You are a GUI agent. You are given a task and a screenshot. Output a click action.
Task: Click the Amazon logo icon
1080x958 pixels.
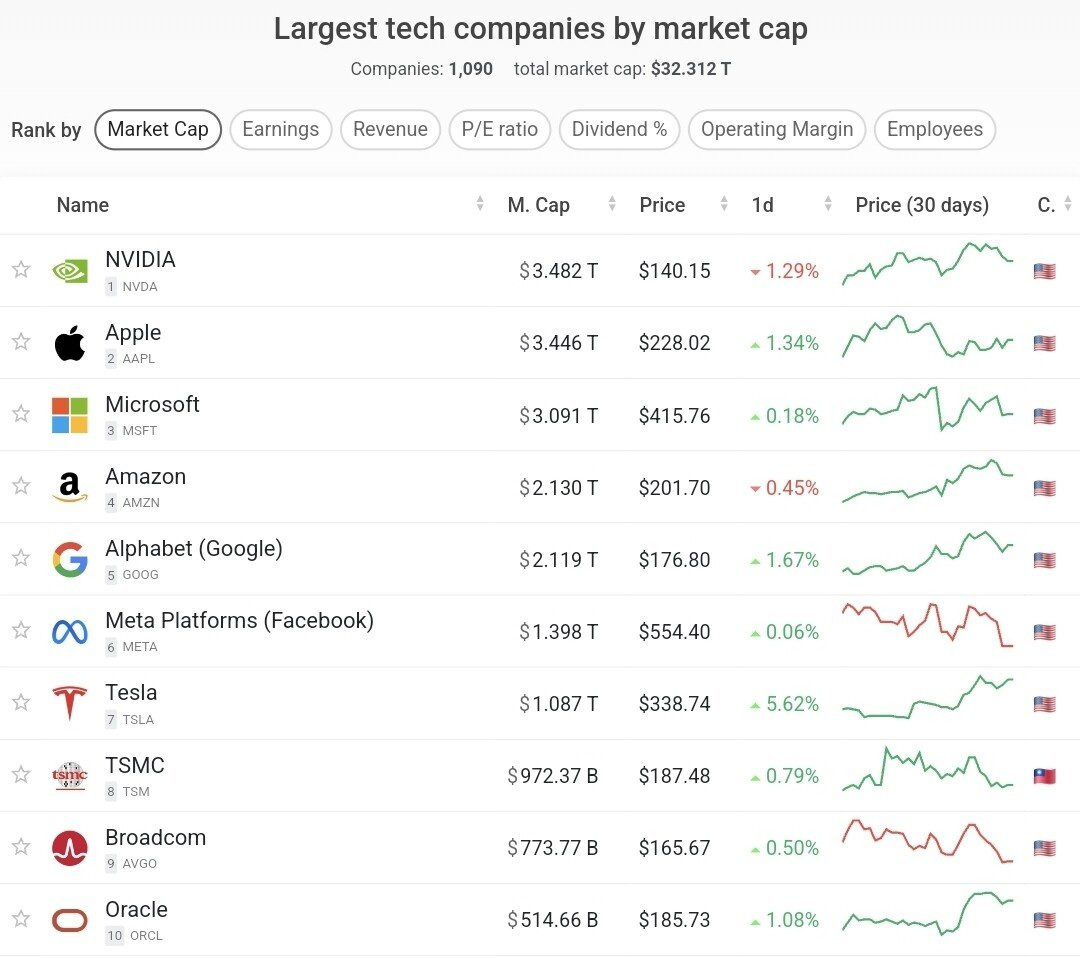tap(70, 487)
